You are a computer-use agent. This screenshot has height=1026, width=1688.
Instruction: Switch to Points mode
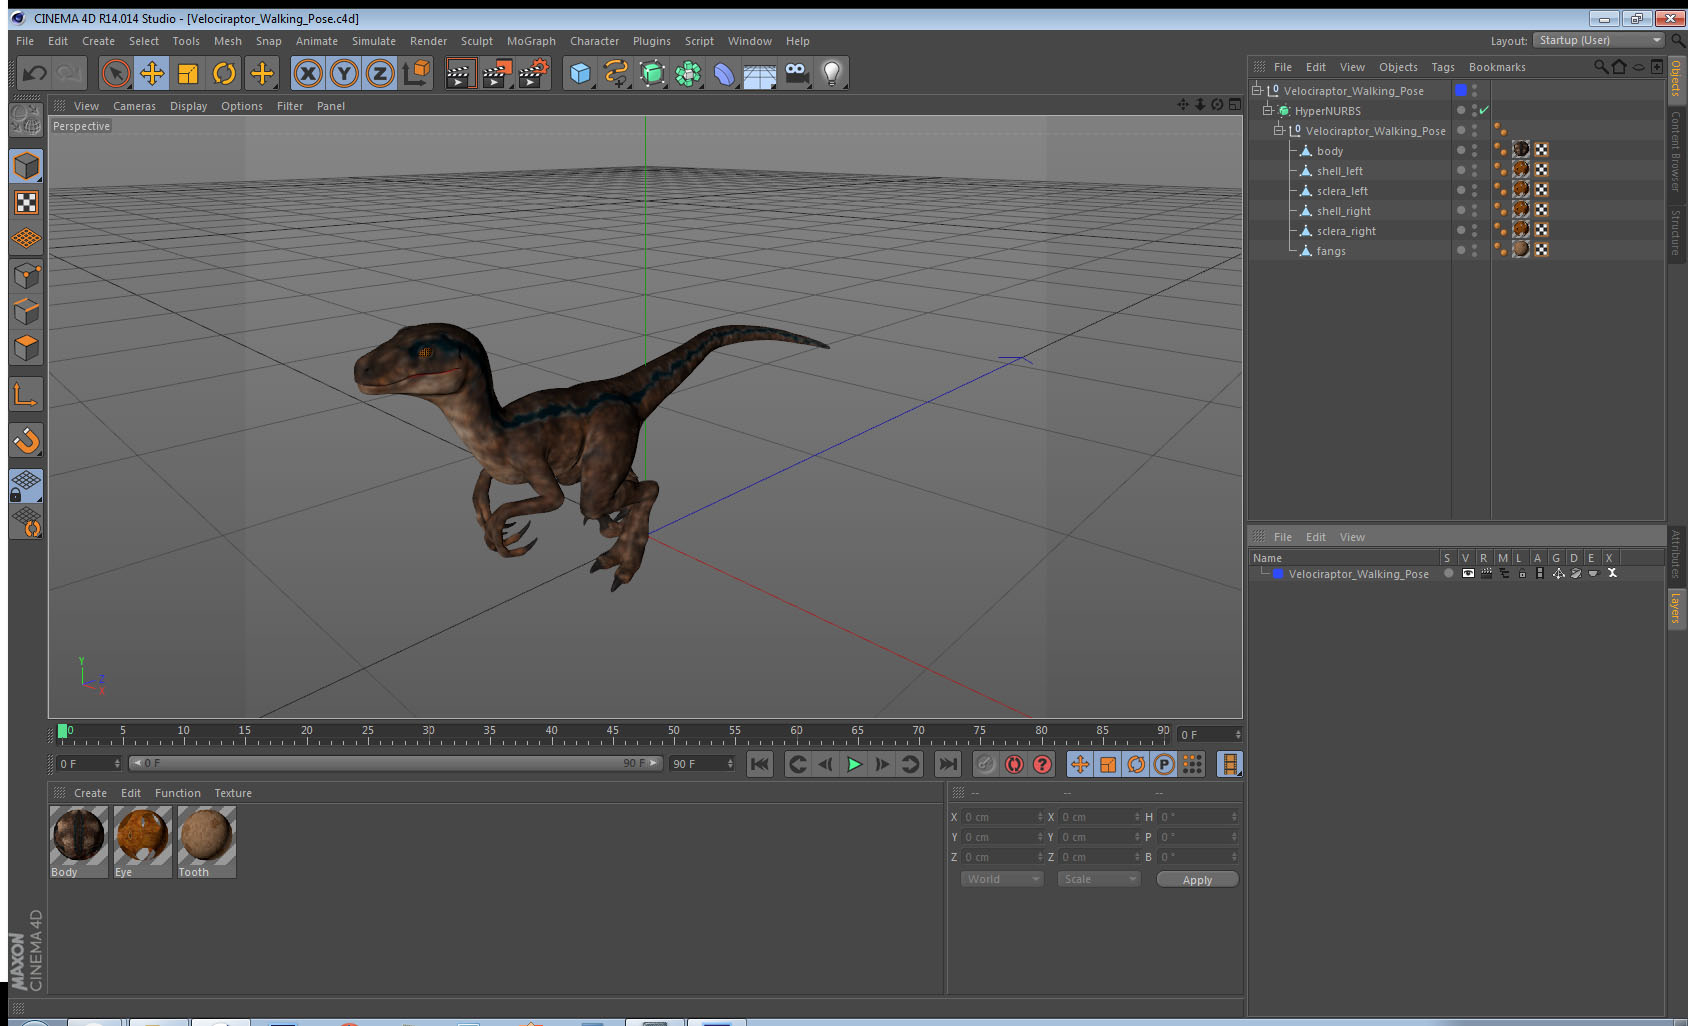pos(26,275)
